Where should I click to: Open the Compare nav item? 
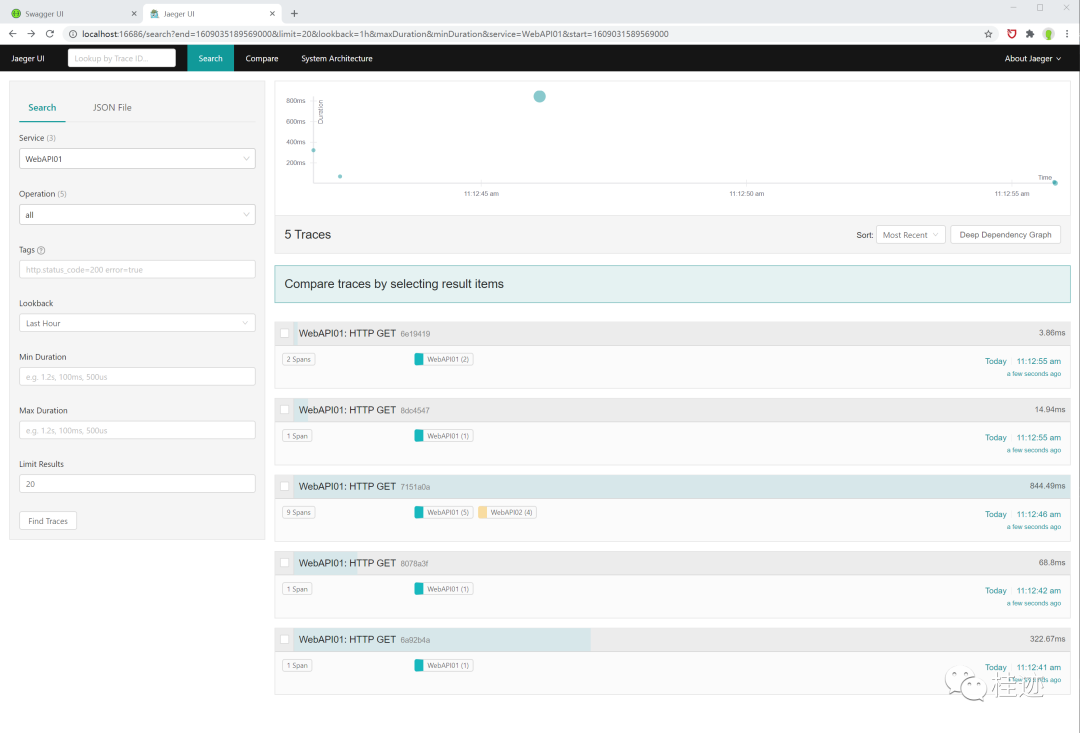(262, 59)
